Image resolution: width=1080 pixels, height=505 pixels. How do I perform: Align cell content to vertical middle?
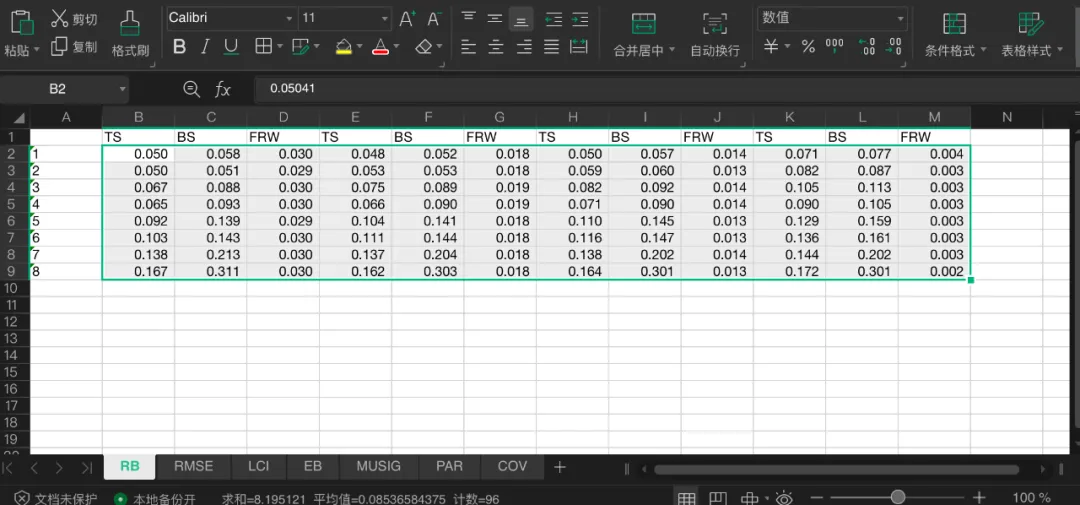coord(495,18)
